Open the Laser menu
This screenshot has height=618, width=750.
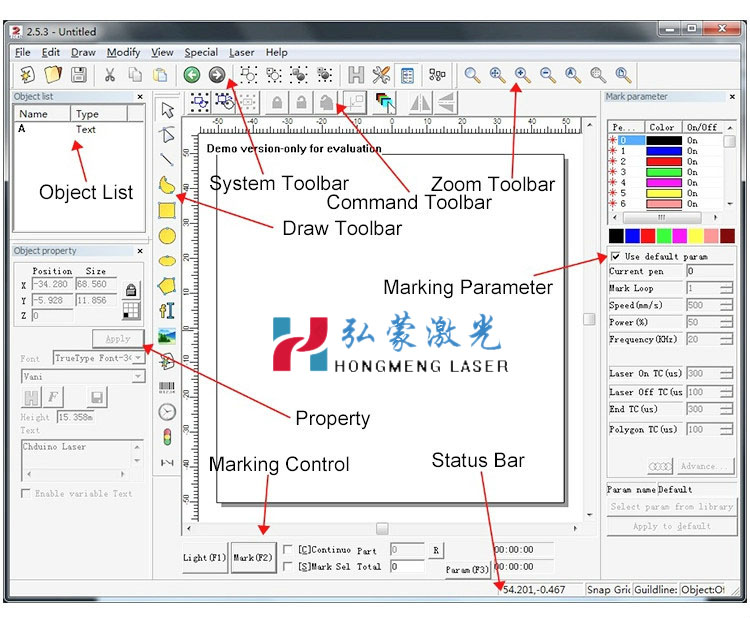242,52
